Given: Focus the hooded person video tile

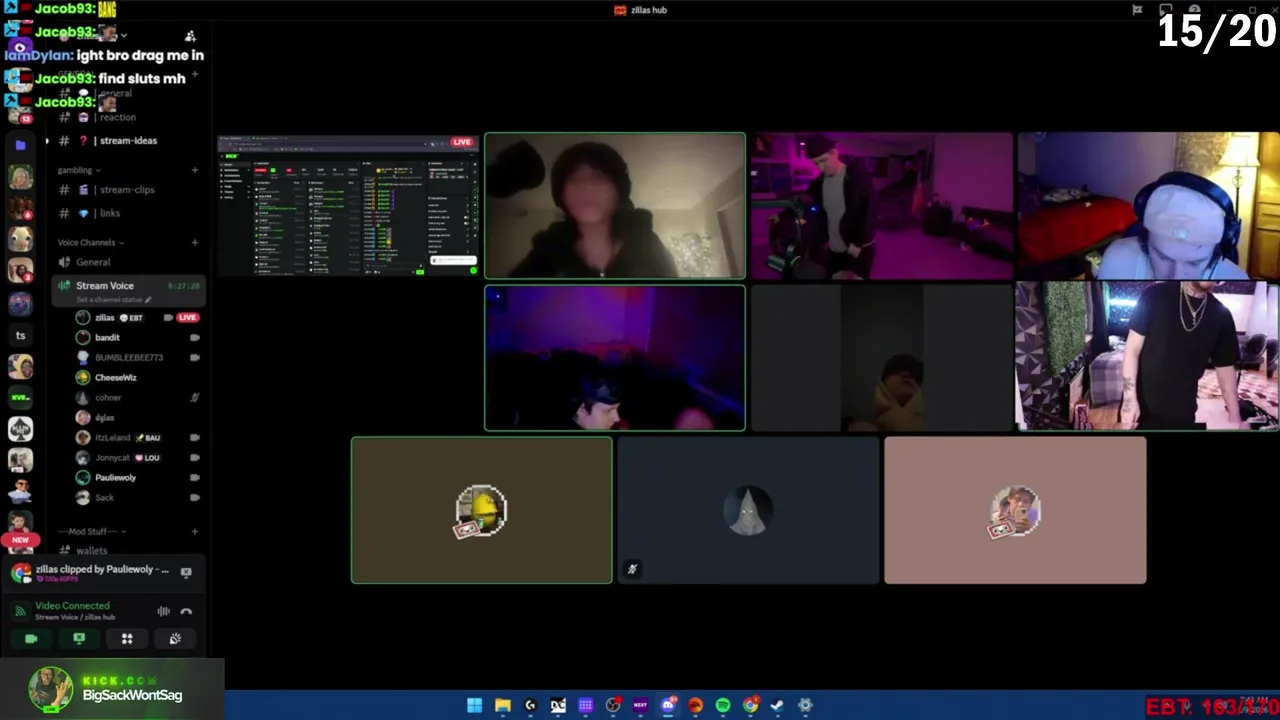Looking at the screenshot, I should pos(615,205).
